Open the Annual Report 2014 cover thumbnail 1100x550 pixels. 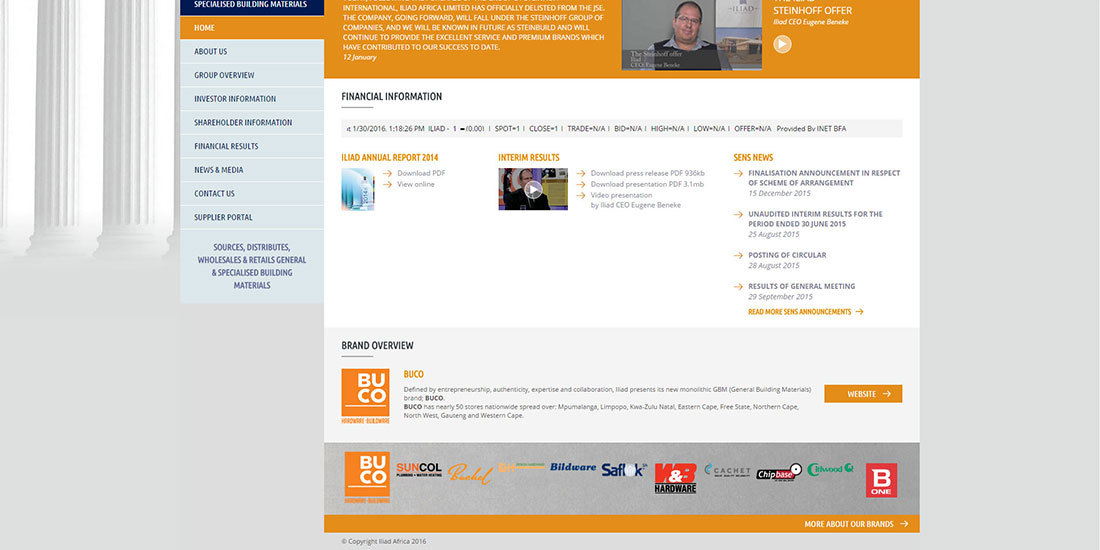[x=358, y=189]
